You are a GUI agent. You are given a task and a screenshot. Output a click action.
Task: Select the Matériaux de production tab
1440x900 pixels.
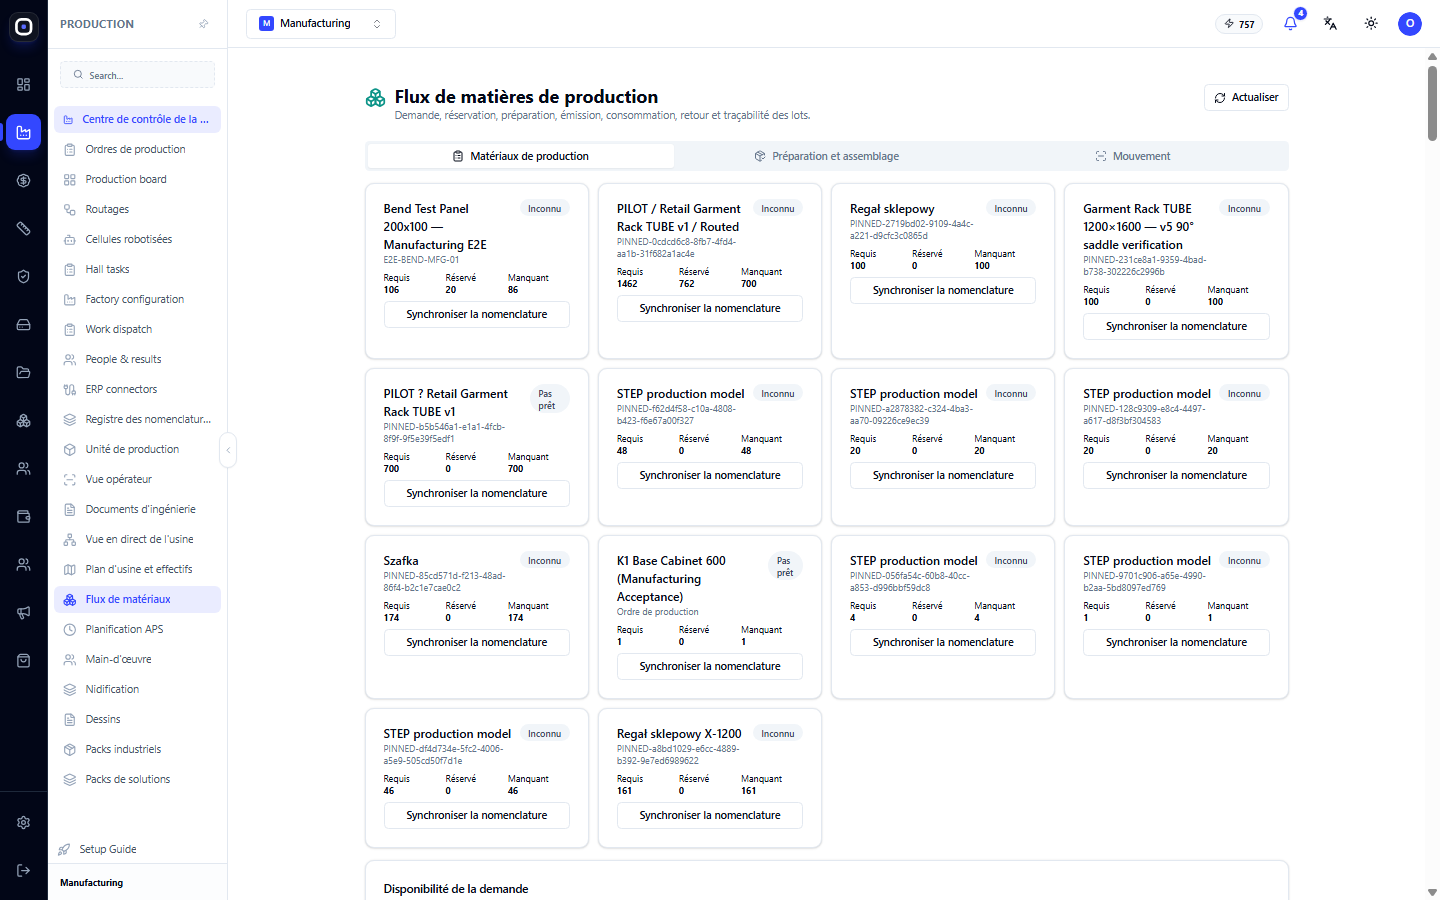tap(520, 156)
